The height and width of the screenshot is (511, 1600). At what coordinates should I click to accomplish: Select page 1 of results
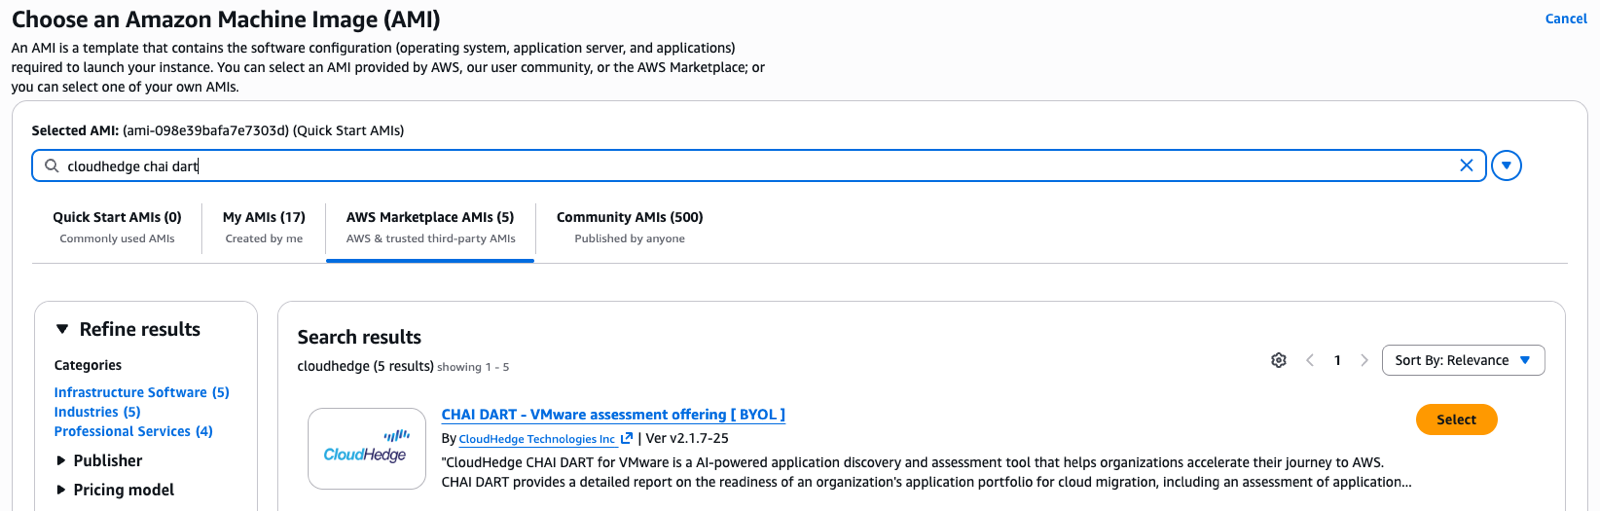point(1337,360)
